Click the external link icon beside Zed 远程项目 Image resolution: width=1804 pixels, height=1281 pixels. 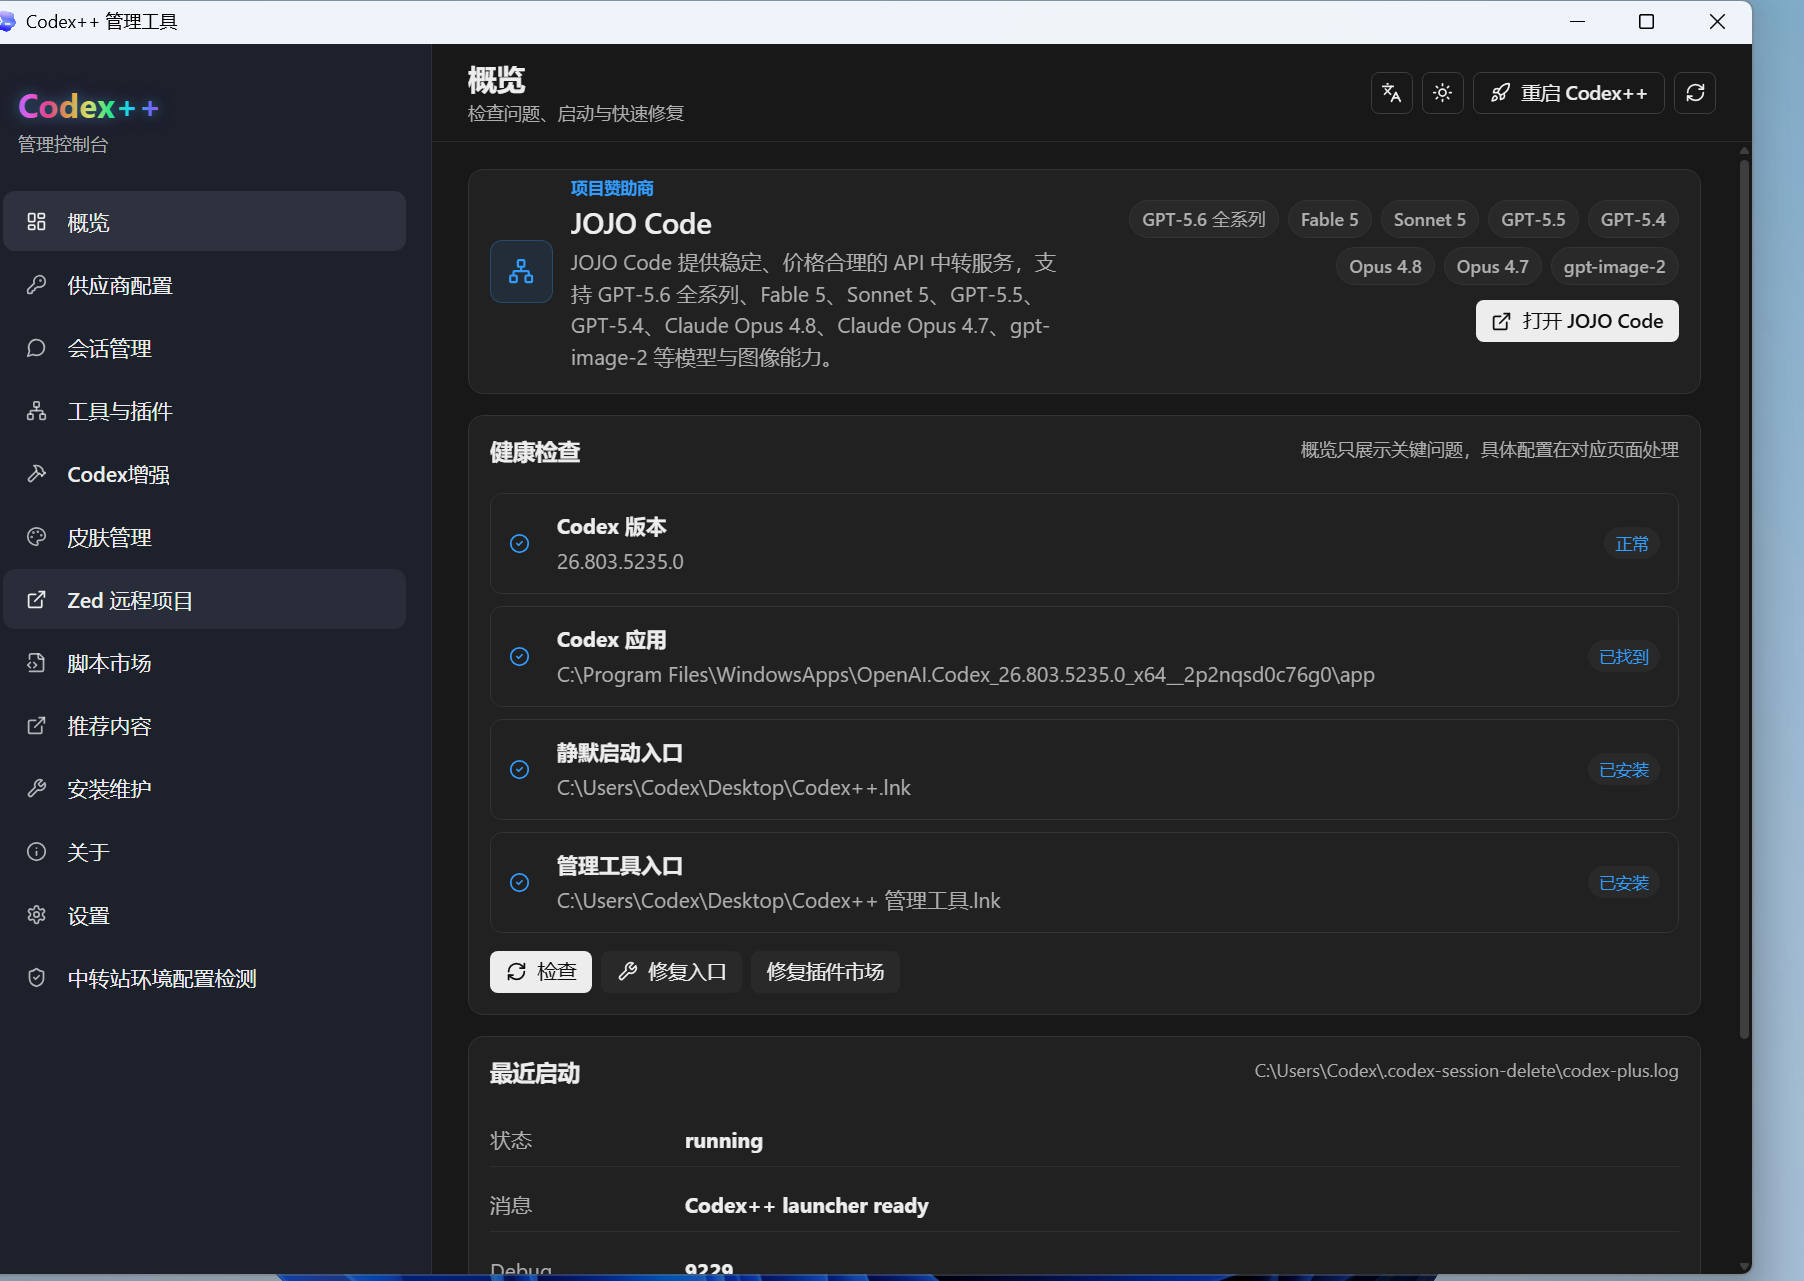point(36,600)
